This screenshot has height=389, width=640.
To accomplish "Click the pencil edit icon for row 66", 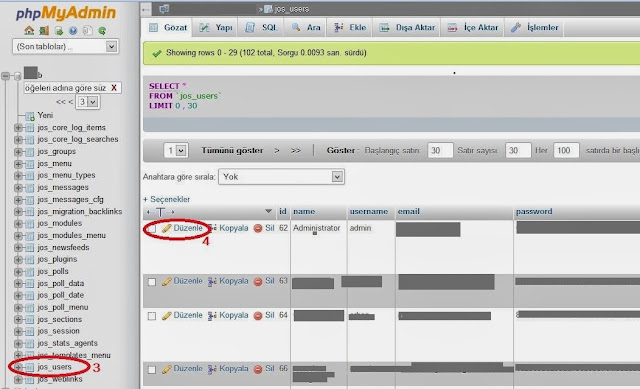I will click(x=166, y=369).
